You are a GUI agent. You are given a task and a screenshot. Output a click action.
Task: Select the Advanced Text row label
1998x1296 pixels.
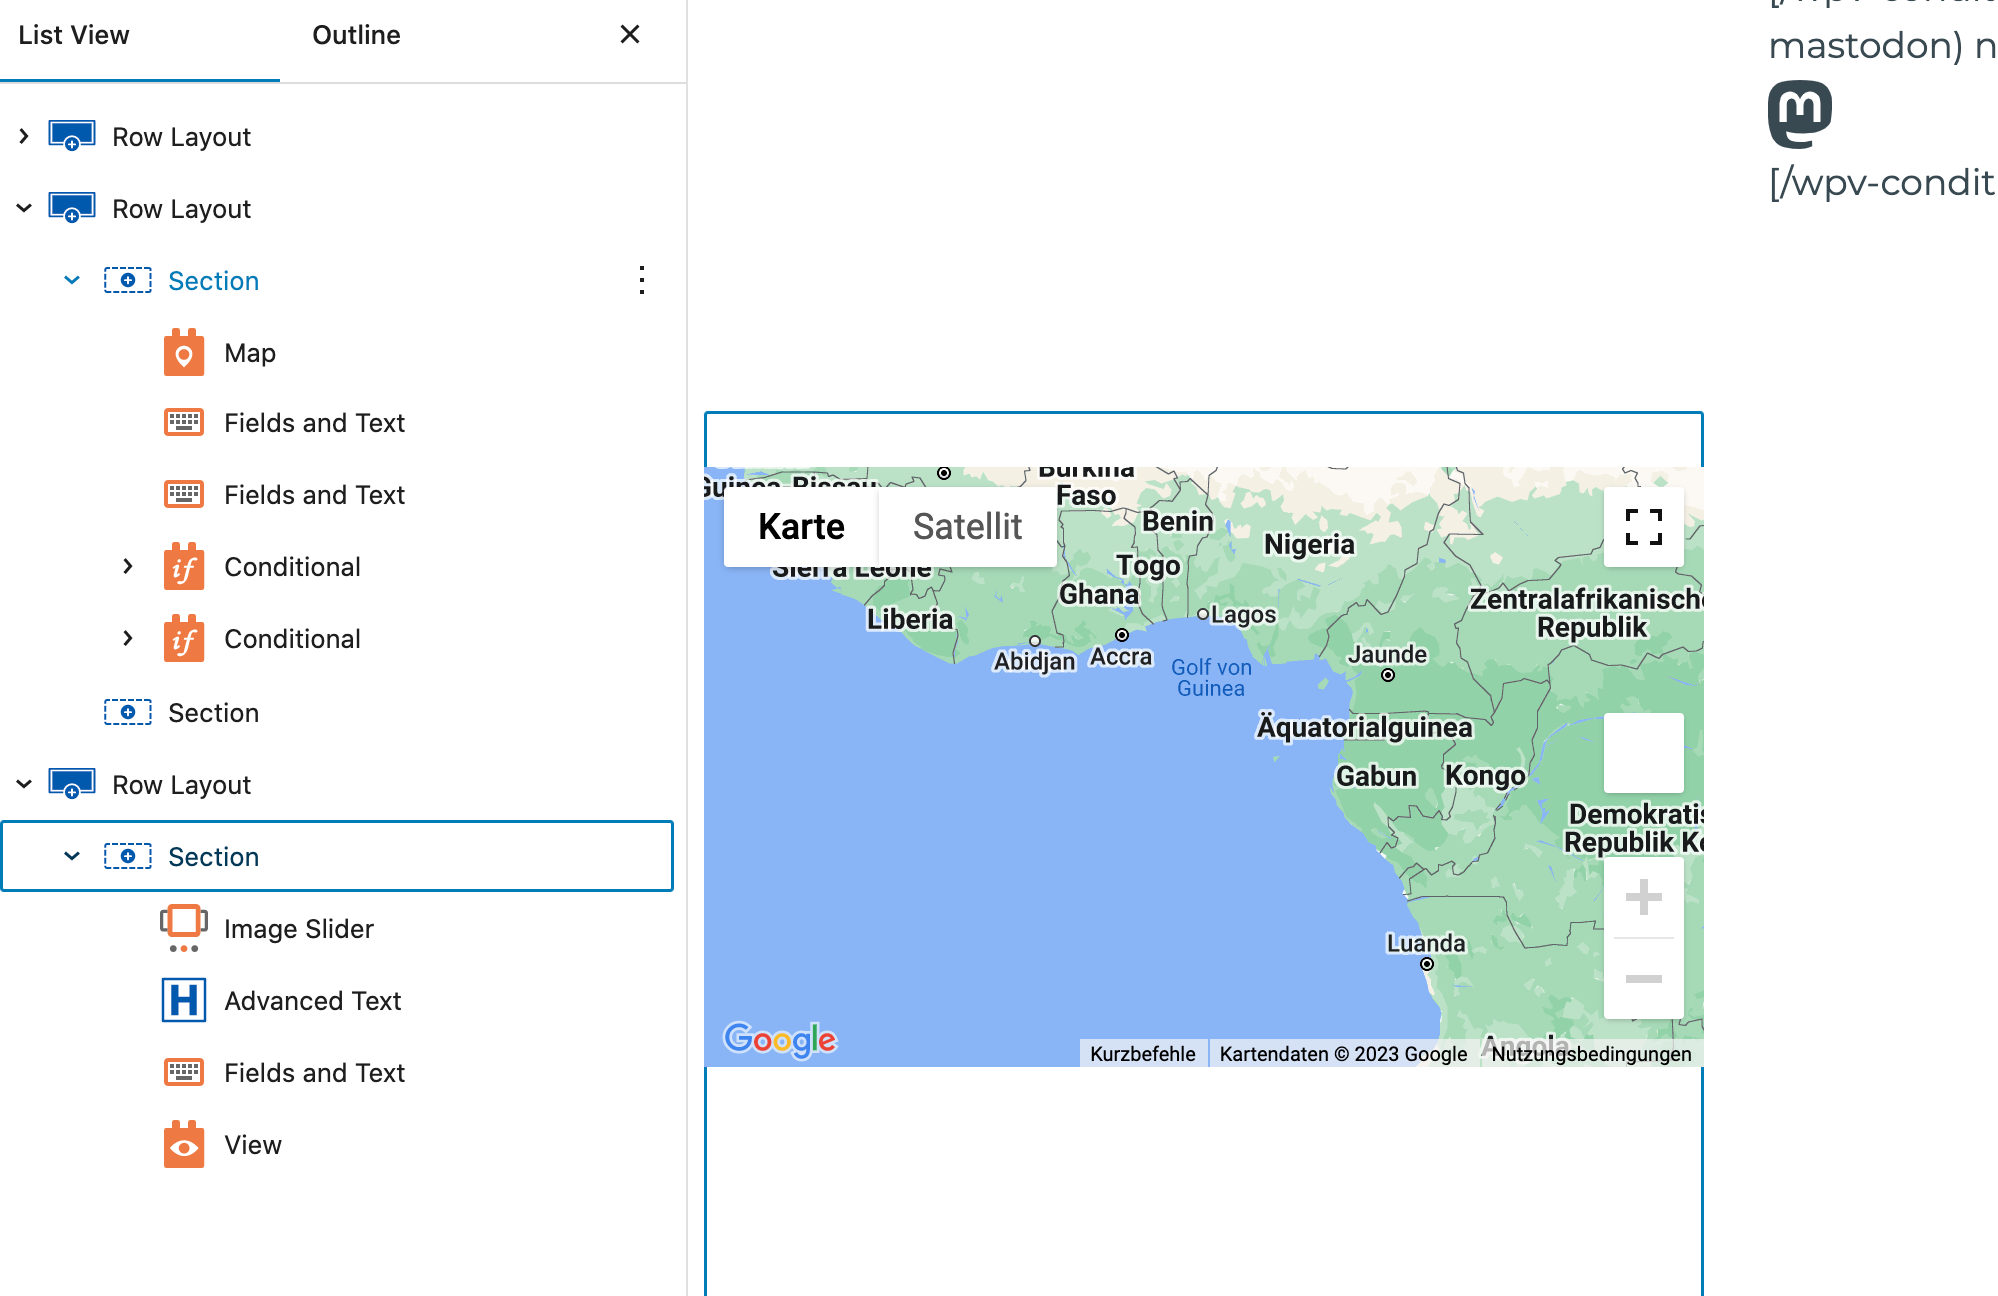pos(313,1001)
